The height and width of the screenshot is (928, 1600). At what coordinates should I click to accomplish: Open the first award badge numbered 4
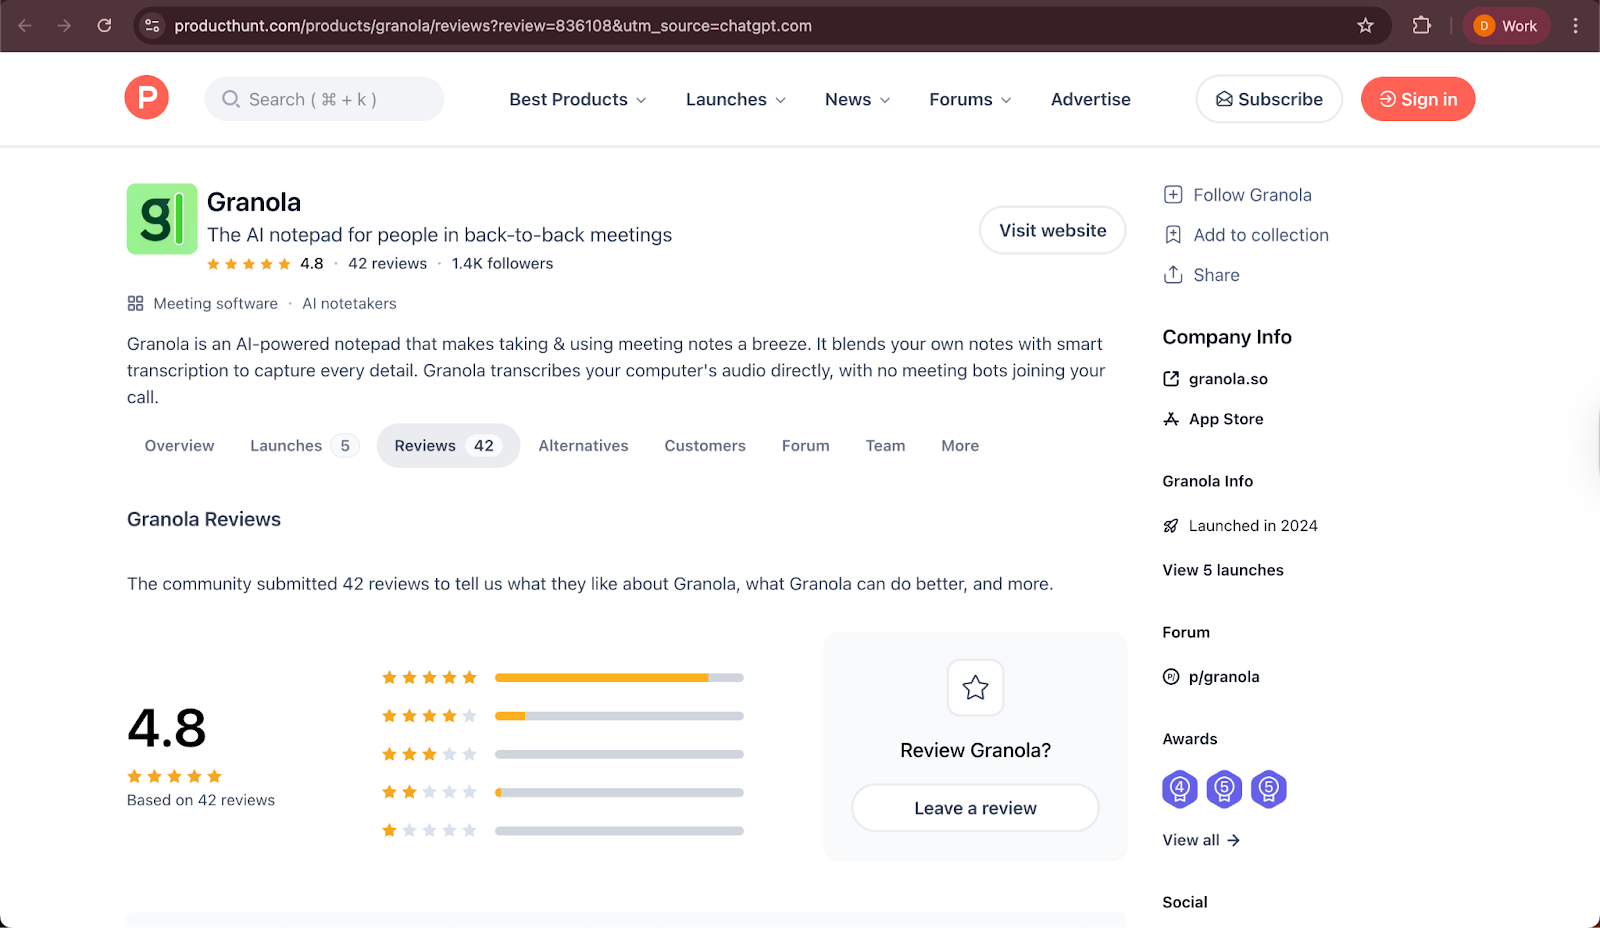point(1180,789)
